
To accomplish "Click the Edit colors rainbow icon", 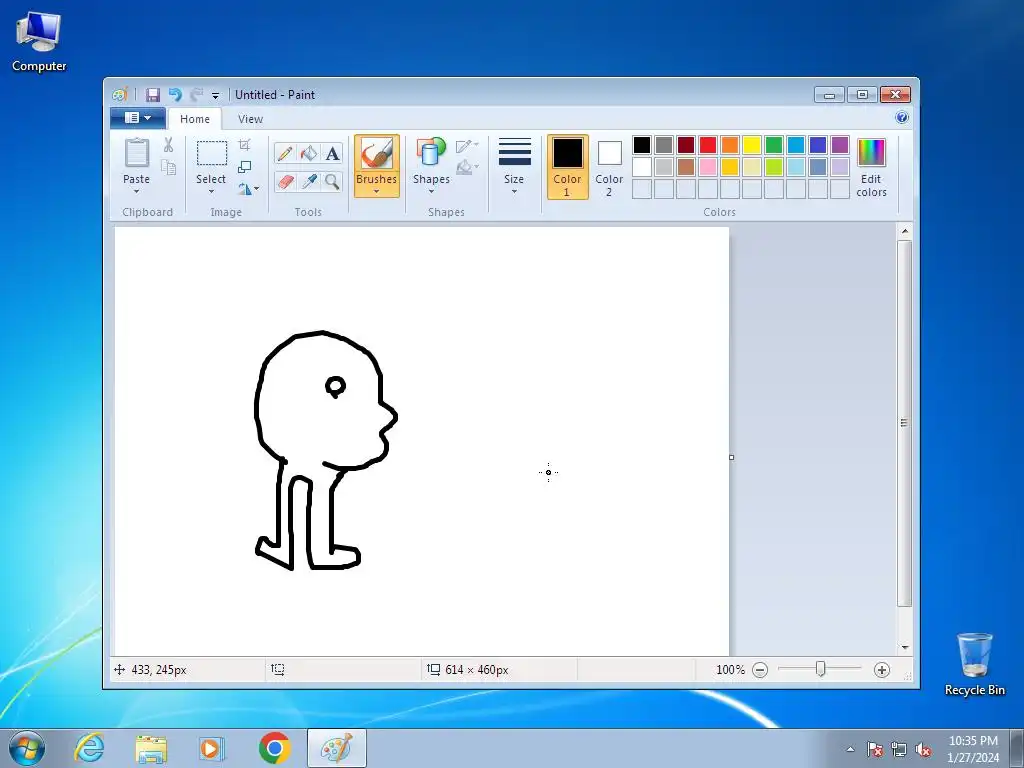I will (x=871, y=153).
